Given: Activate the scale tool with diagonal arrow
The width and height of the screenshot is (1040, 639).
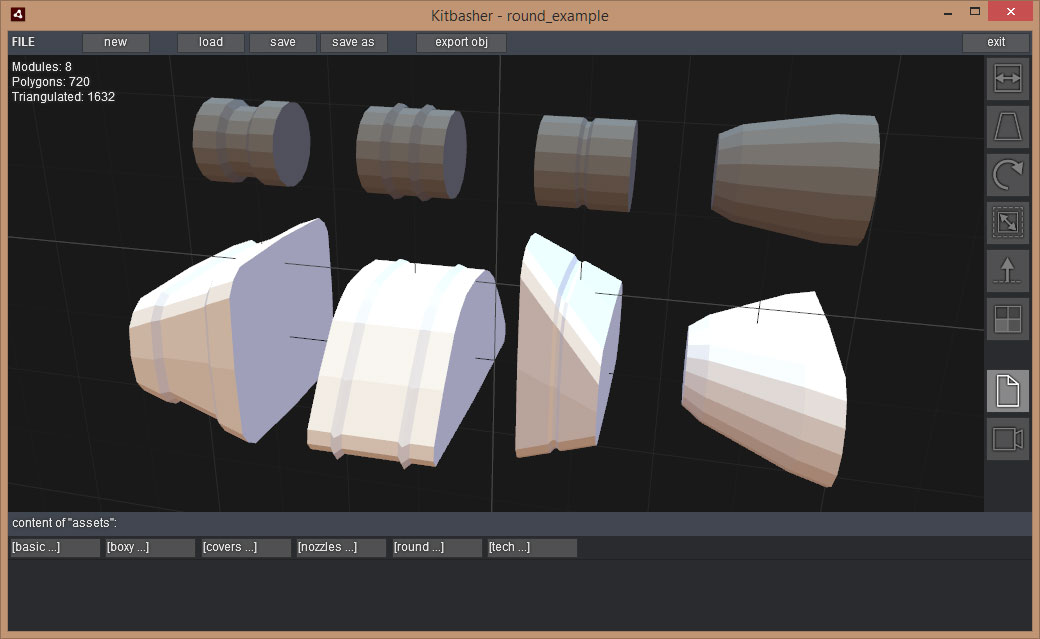Looking at the screenshot, I should click(1008, 223).
